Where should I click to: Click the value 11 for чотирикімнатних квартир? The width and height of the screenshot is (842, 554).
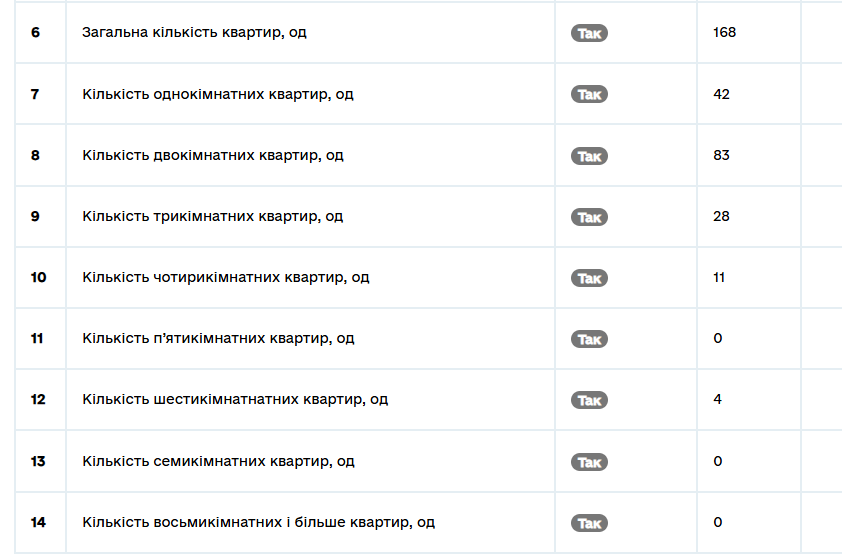pyautogui.click(x=719, y=277)
